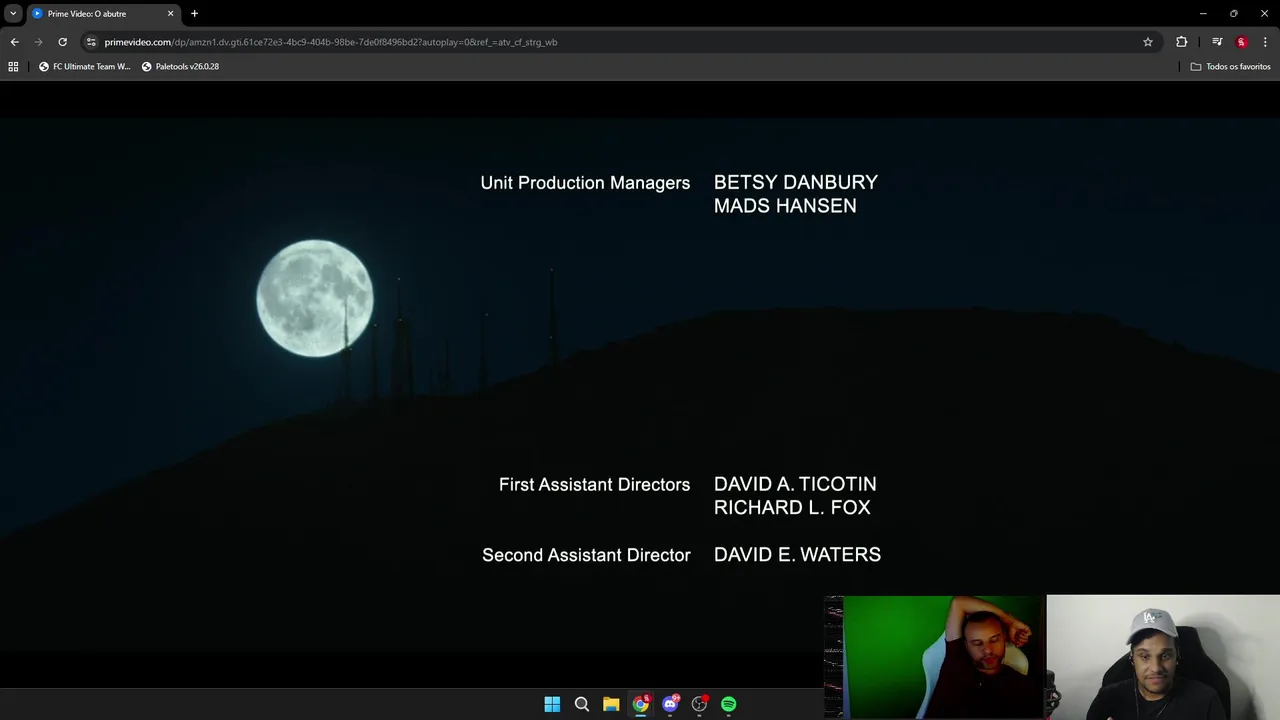Viewport: 1280px width, 720px height.
Task: Open Todos os favoritos folder
Action: (x=1230, y=66)
